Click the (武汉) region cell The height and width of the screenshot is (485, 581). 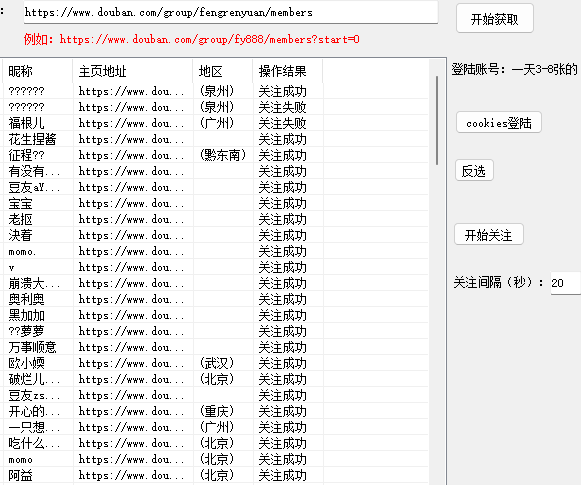[217, 363]
